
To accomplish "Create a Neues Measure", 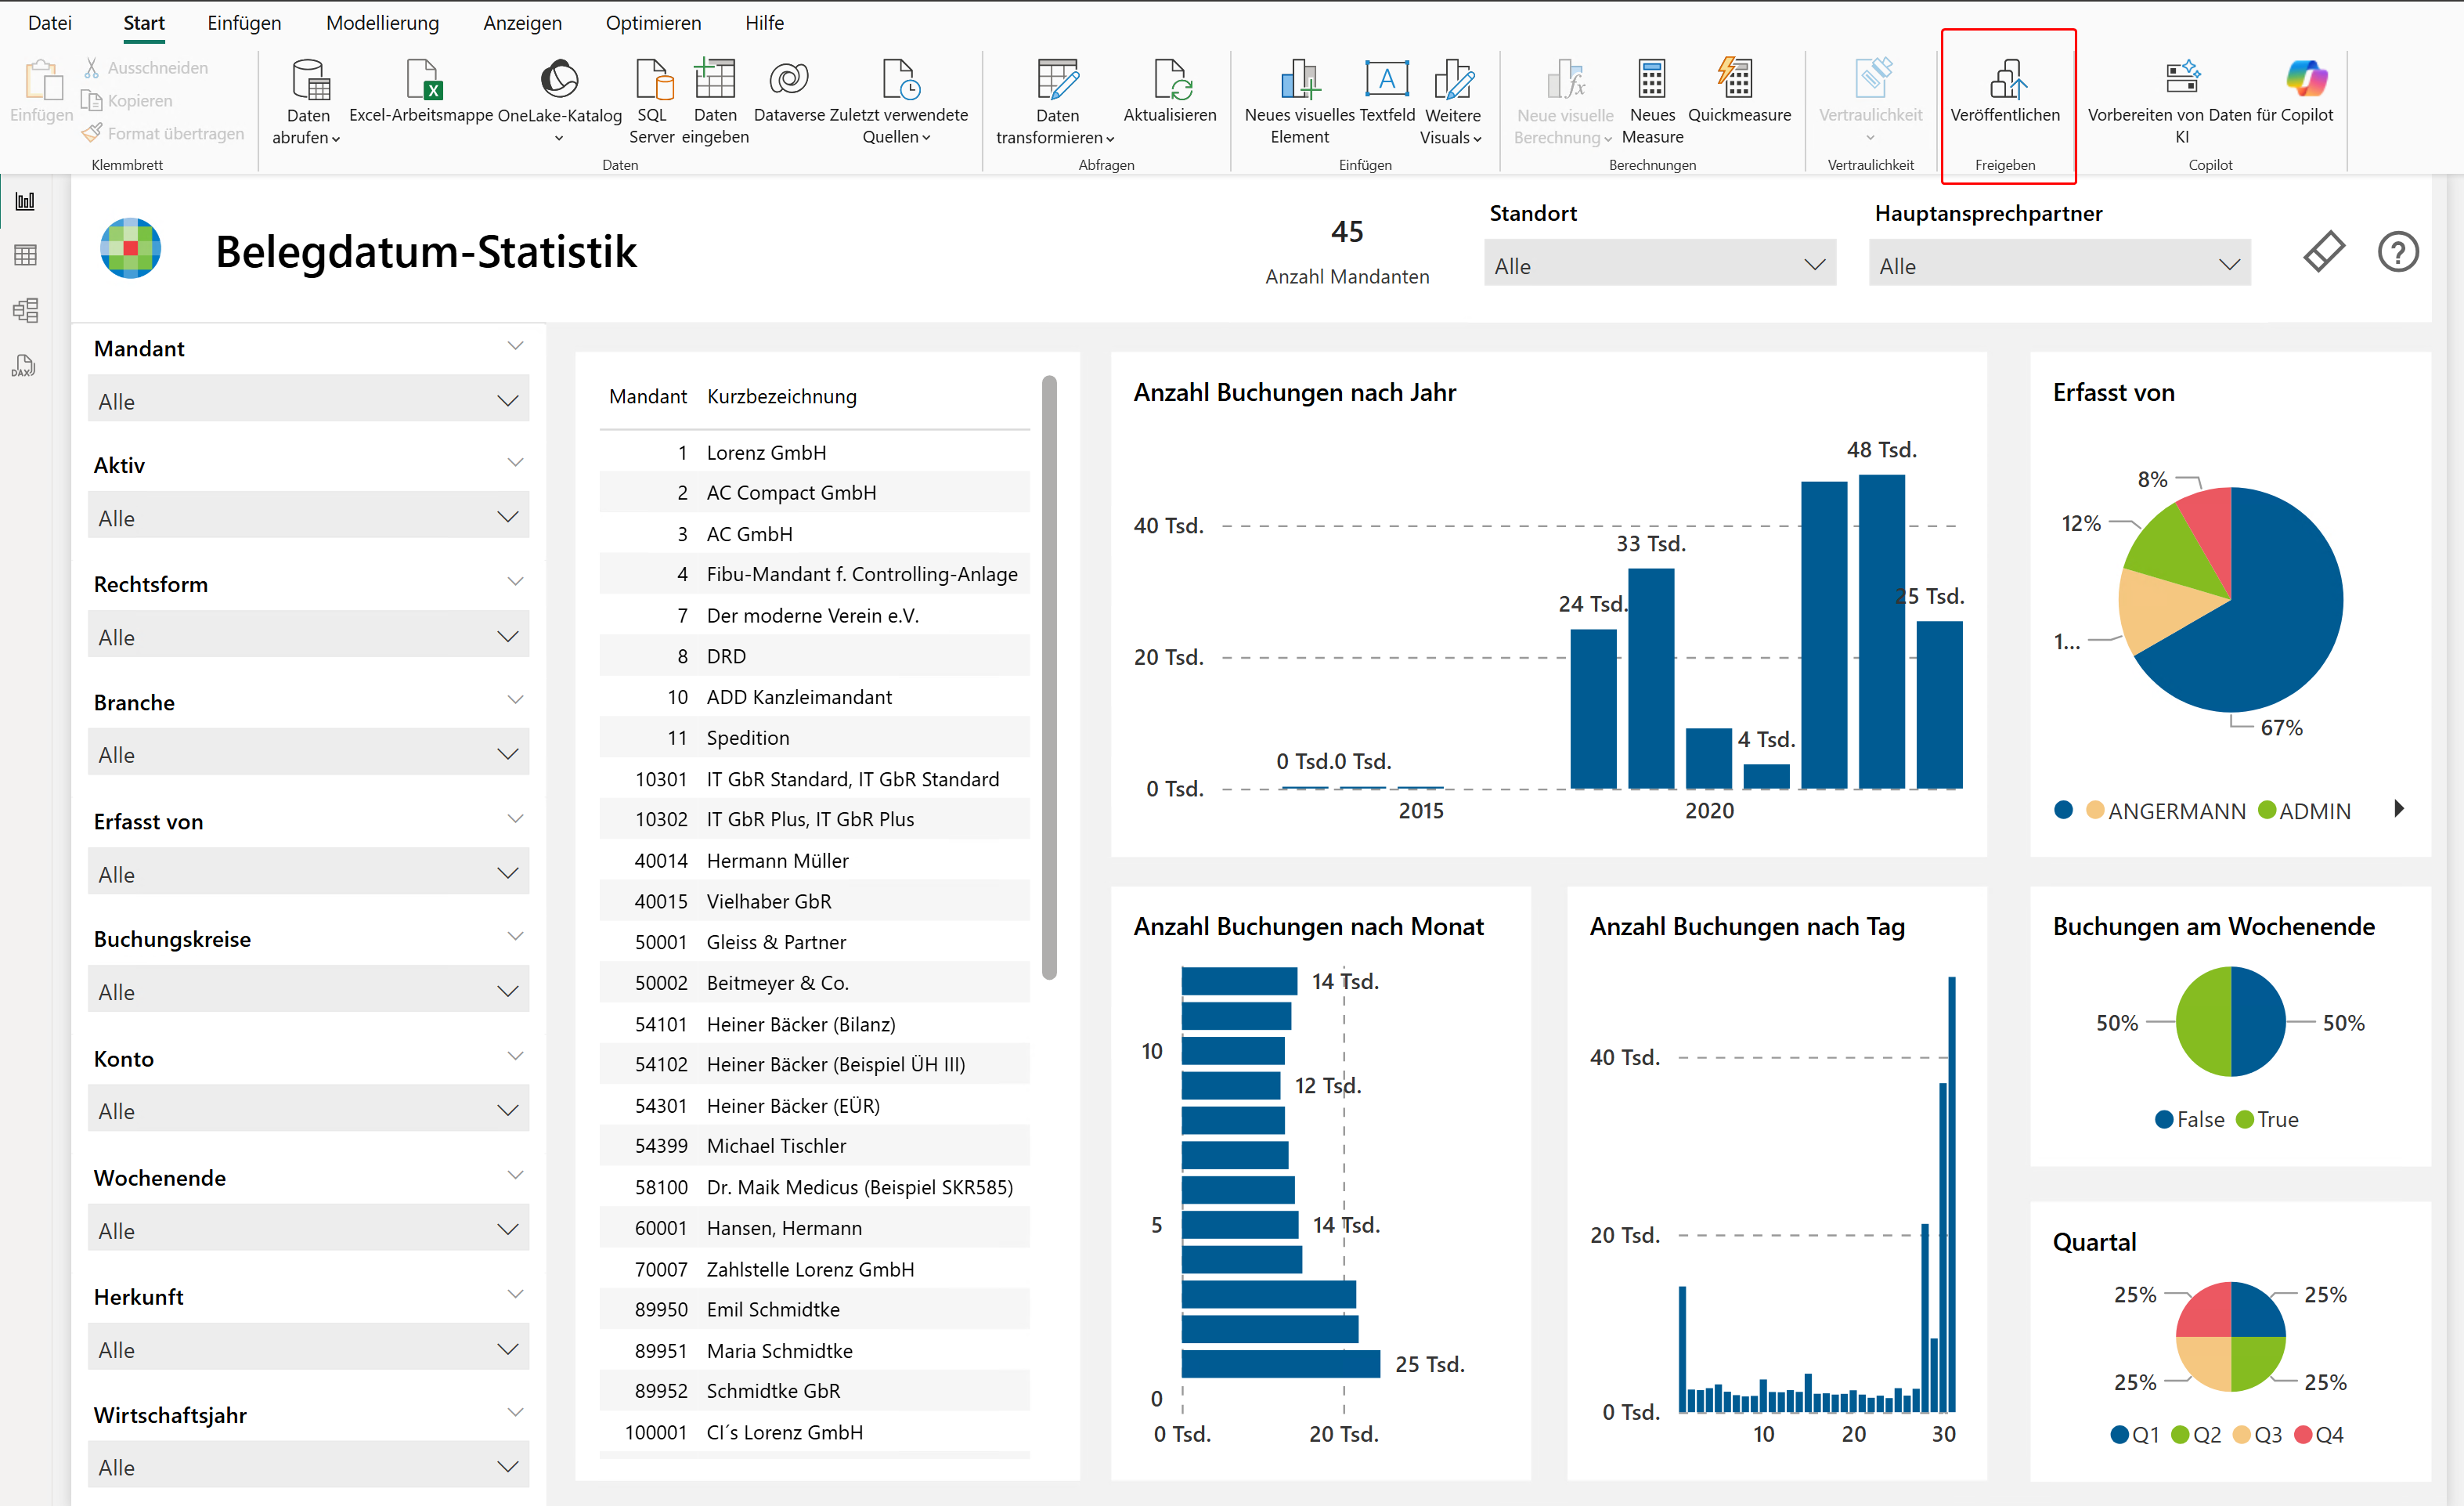I will (1652, 102).
